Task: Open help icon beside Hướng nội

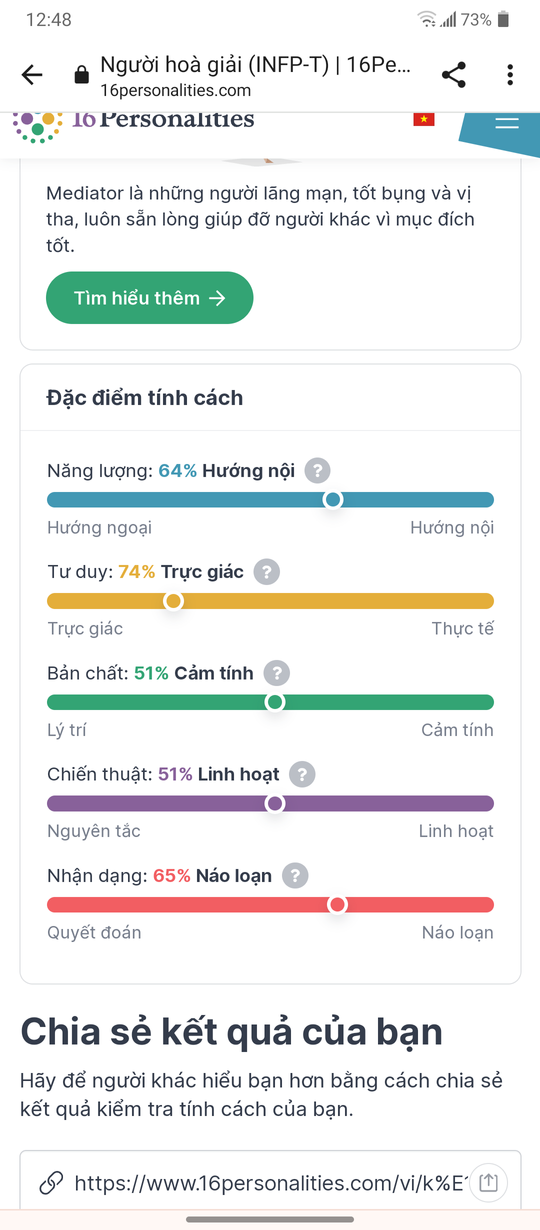Action: click(318, 470)
